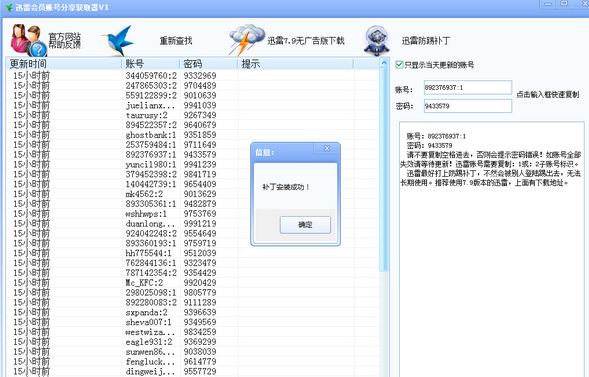The image size is (589, 377).
Task: Click the 提示 column header
Action: coord(296,64)
